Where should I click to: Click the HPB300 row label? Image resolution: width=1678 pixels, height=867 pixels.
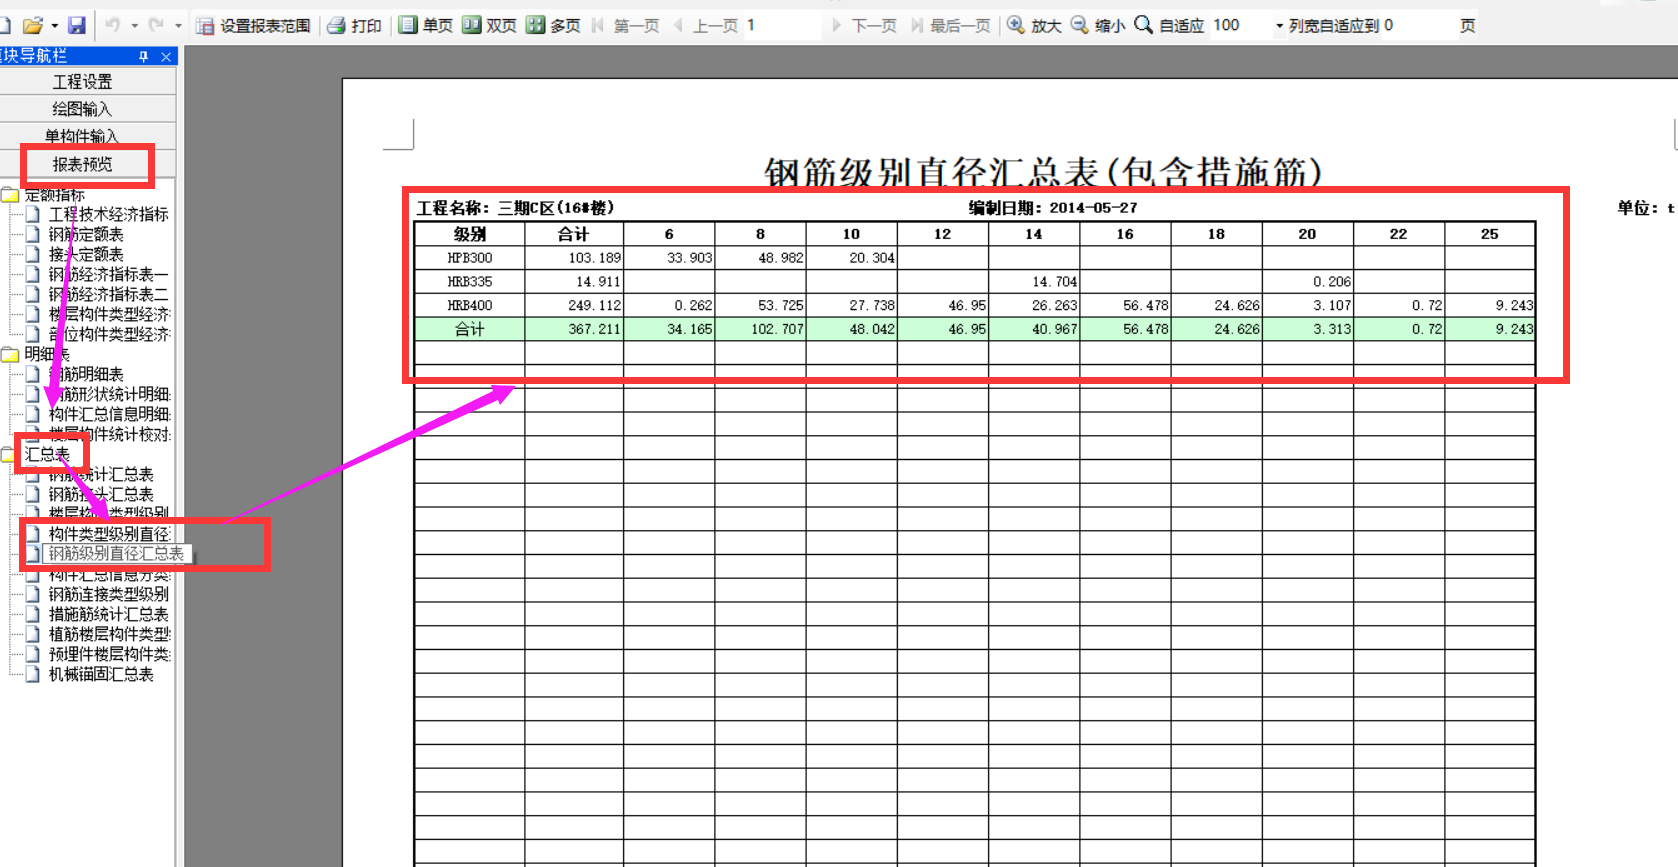click(x=469, y=258)
